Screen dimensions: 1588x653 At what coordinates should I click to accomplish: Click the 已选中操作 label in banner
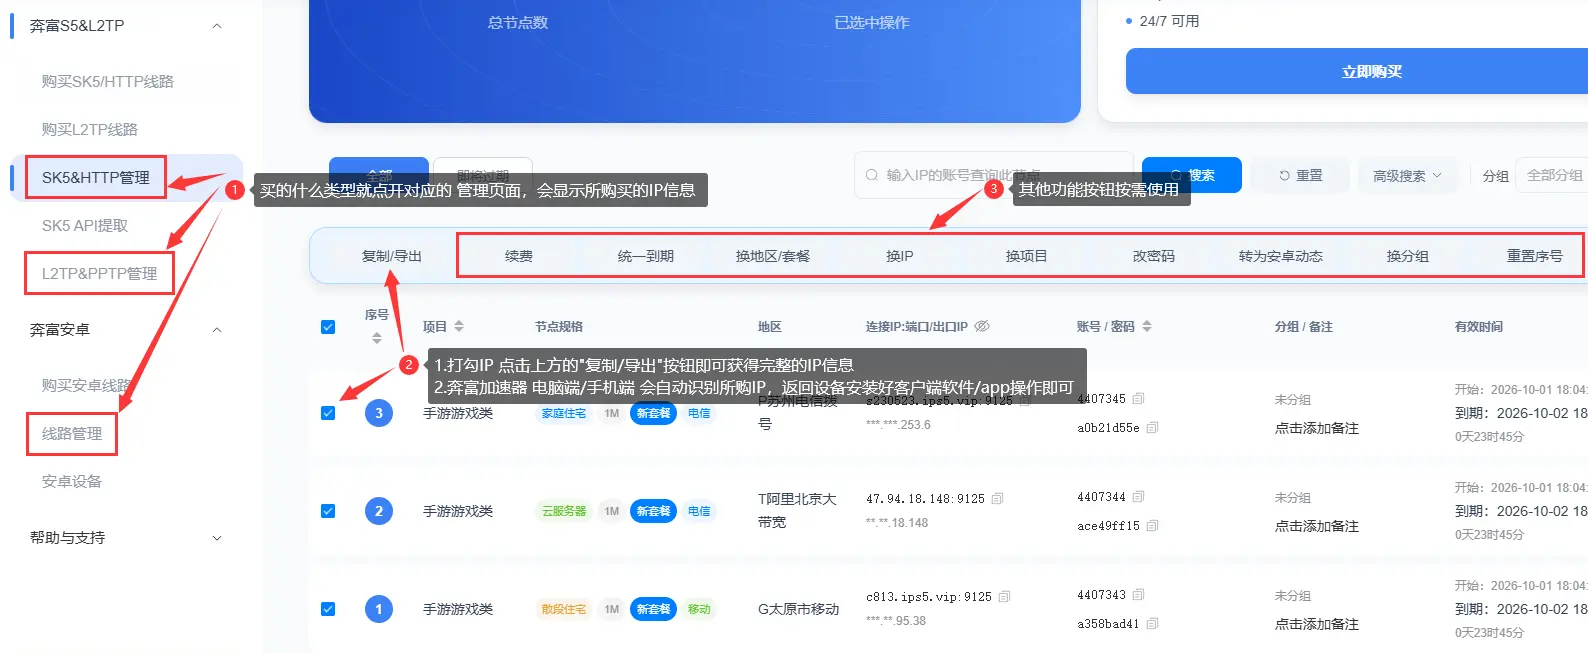(872, 23)
